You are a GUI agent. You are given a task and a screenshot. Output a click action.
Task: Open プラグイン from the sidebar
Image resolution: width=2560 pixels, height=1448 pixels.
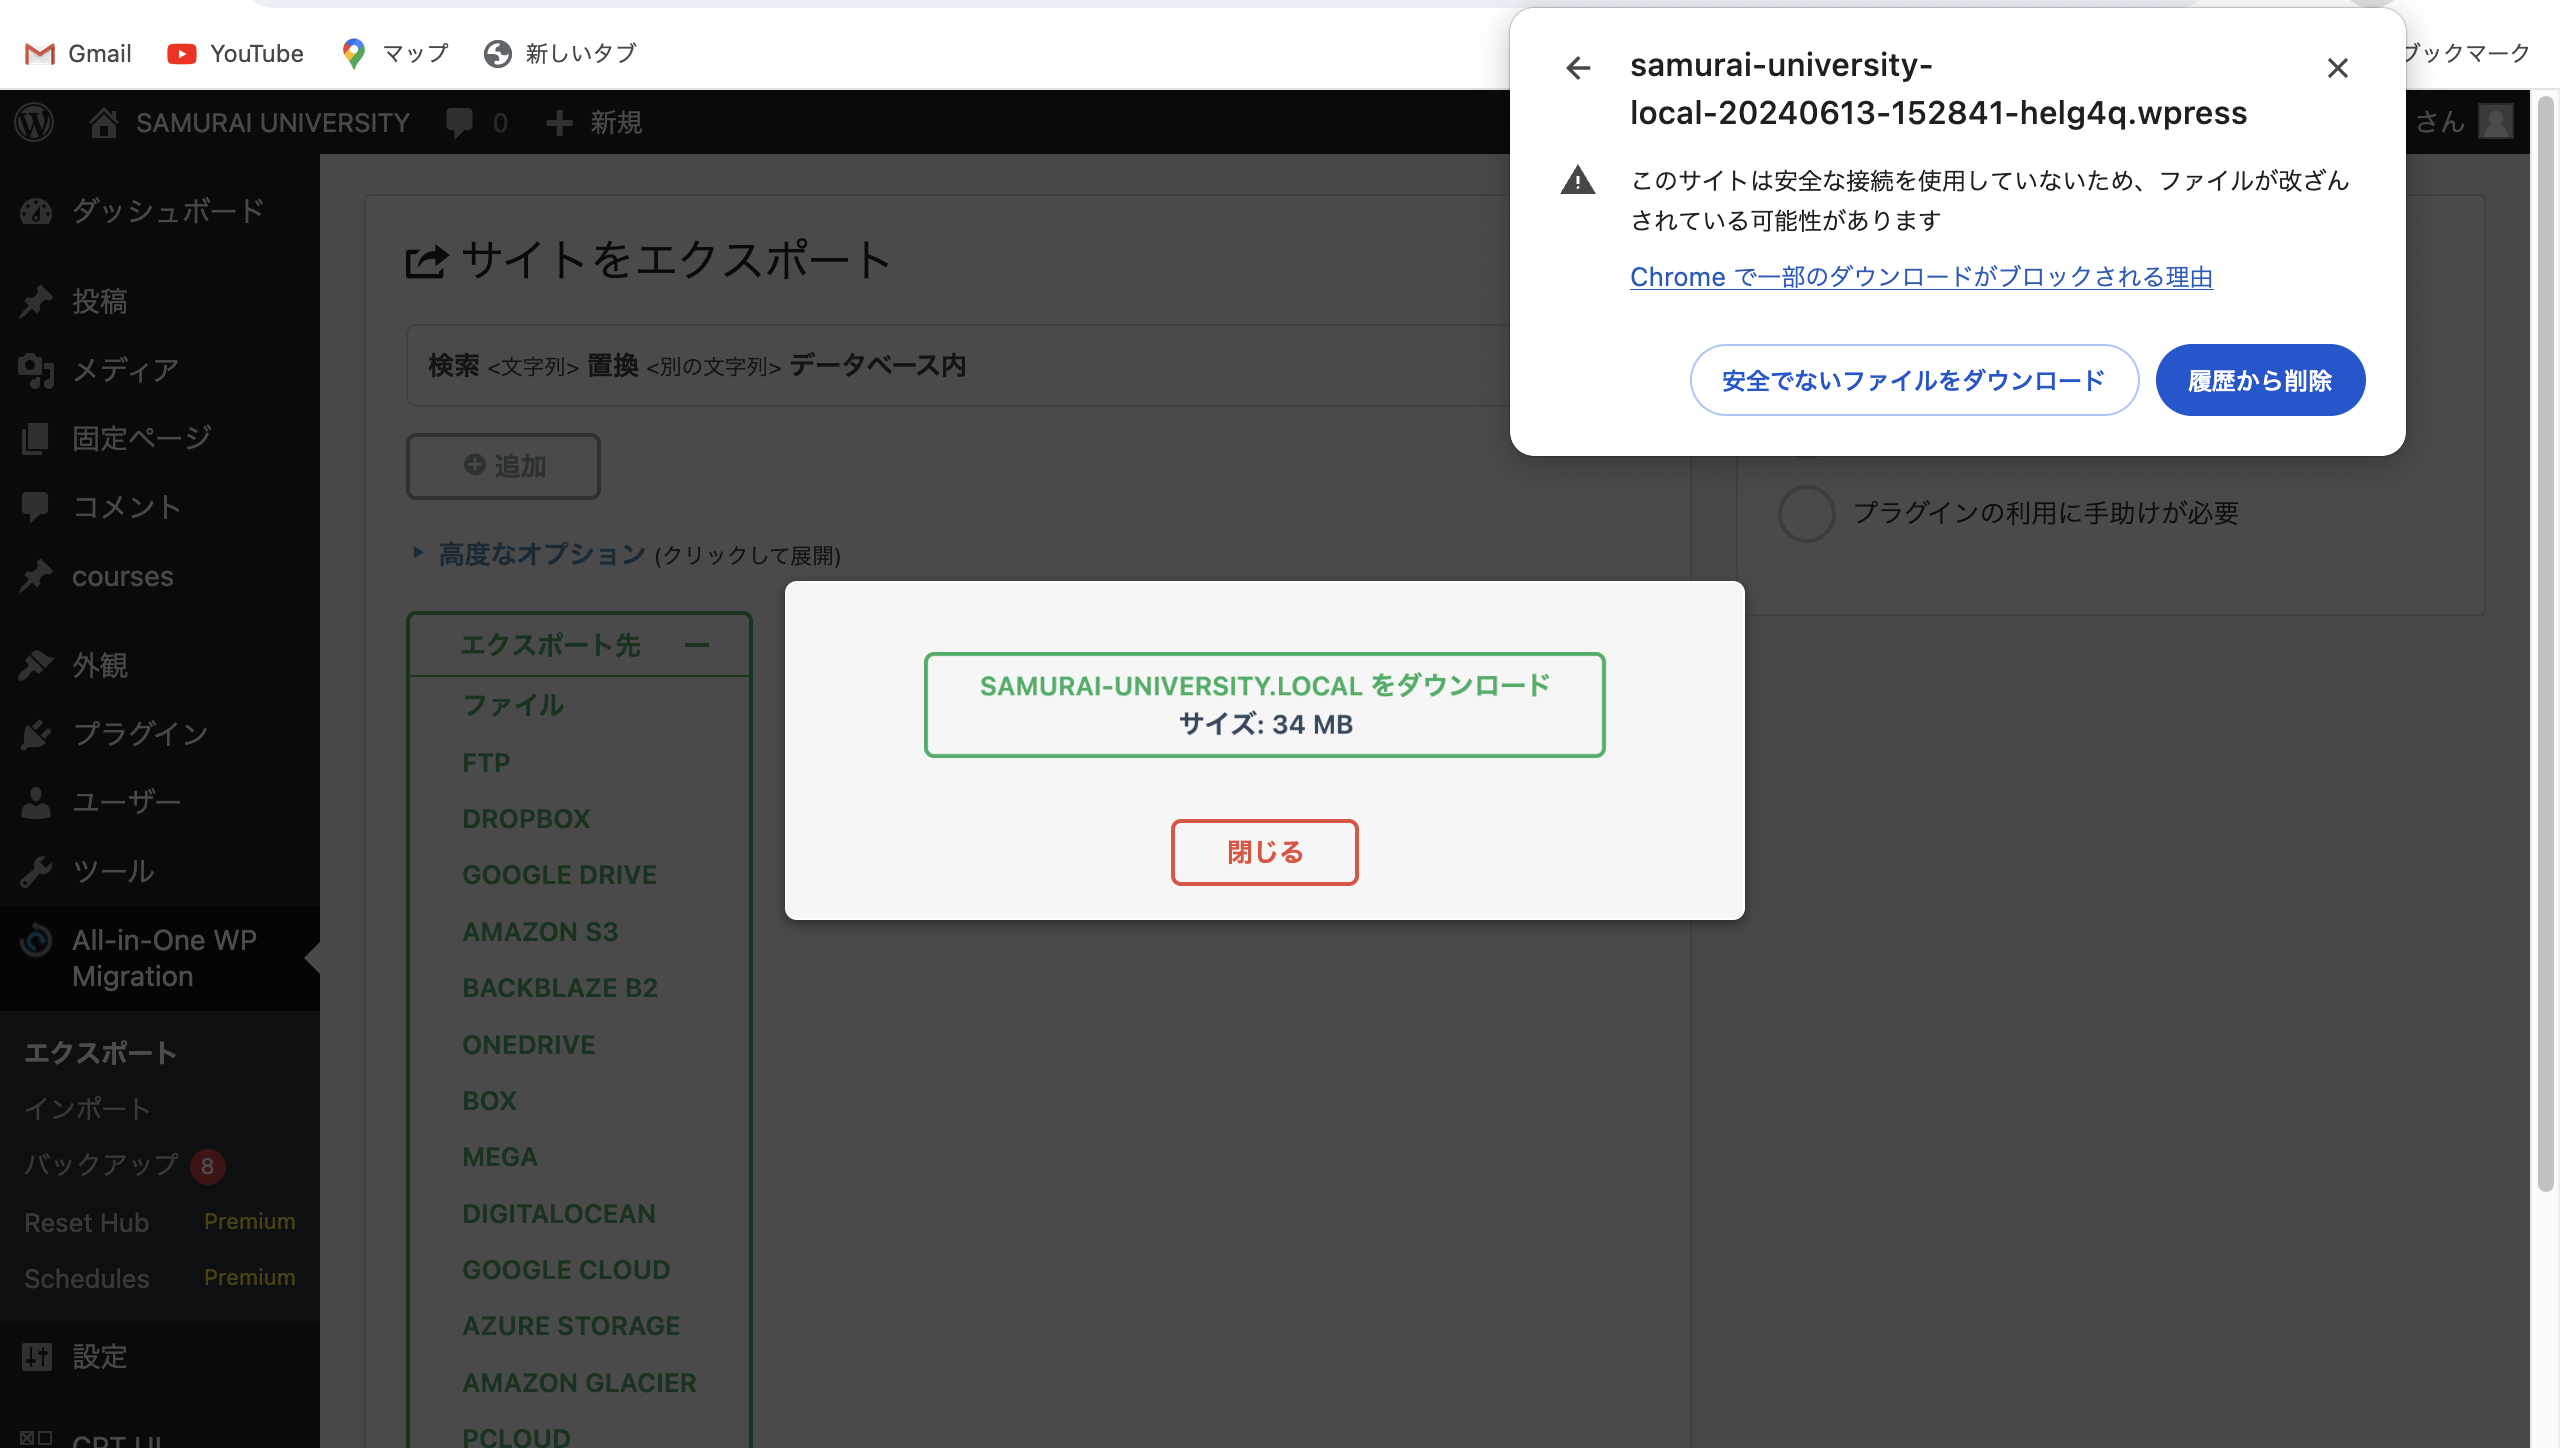point(139,734)
